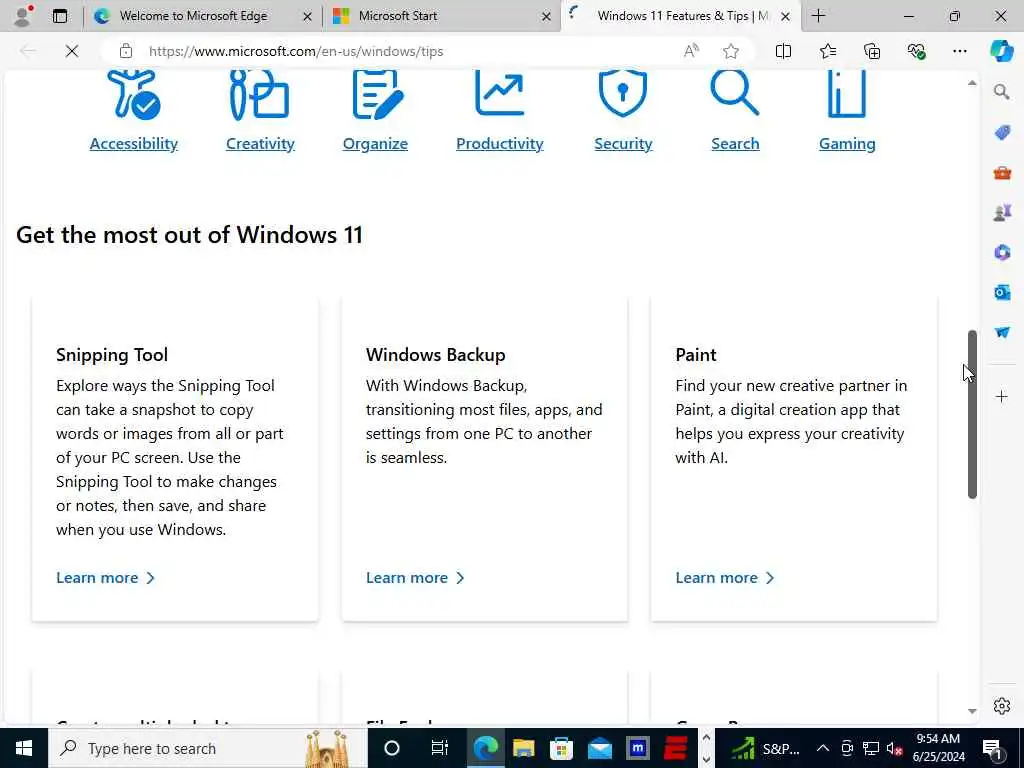Open sidebar Shopping tag icon
1024x768 pixels.
click(1002, 132)
